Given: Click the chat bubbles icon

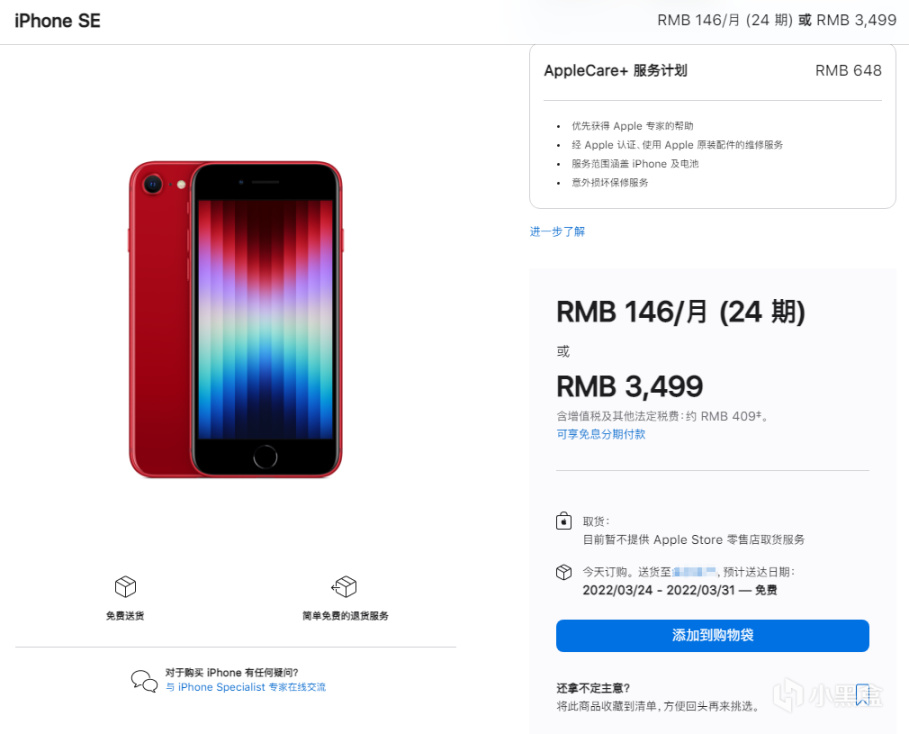Looking at the screenshot, I should pos(144,681).
